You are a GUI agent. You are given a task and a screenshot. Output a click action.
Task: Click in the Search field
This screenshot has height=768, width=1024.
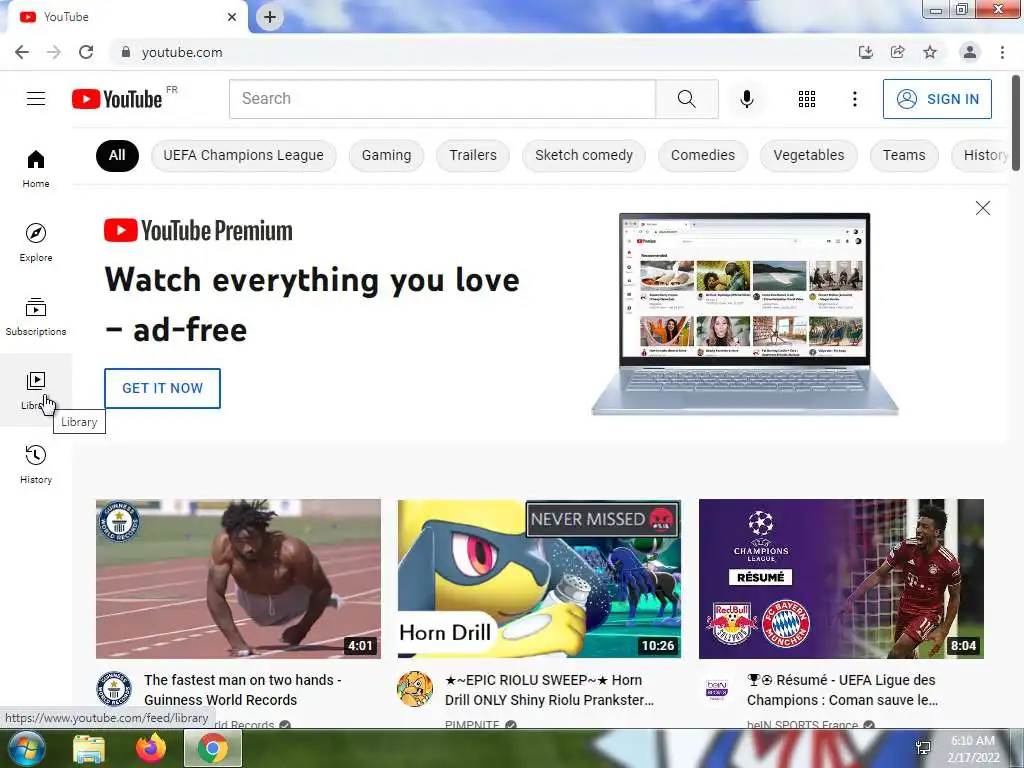[442, 99]
